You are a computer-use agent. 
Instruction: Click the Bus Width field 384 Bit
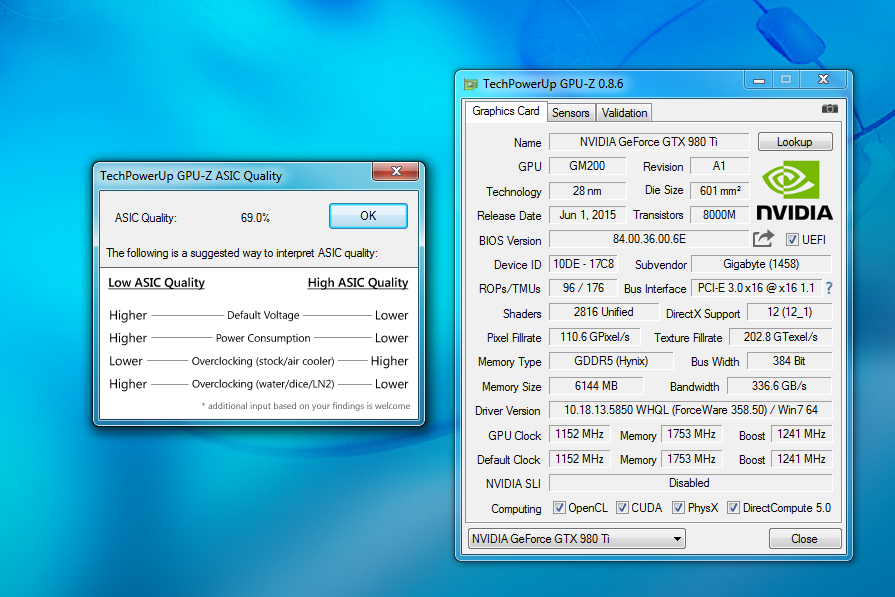789,361
